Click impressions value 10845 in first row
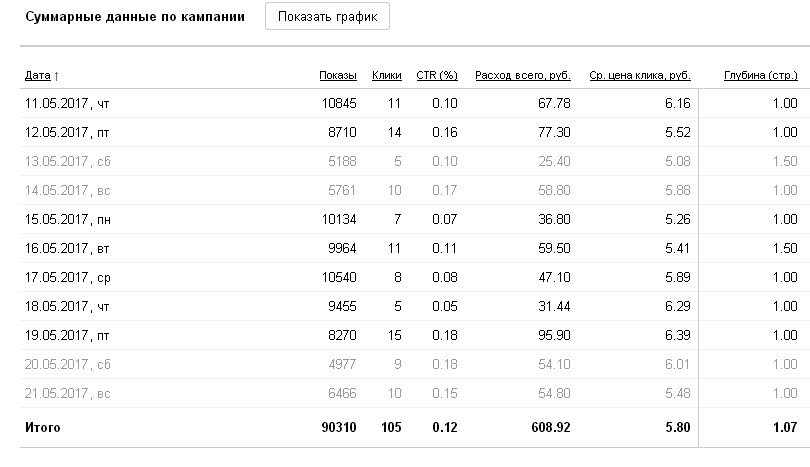810x467 pixels. pyautogui.click(x=339, y=103)
